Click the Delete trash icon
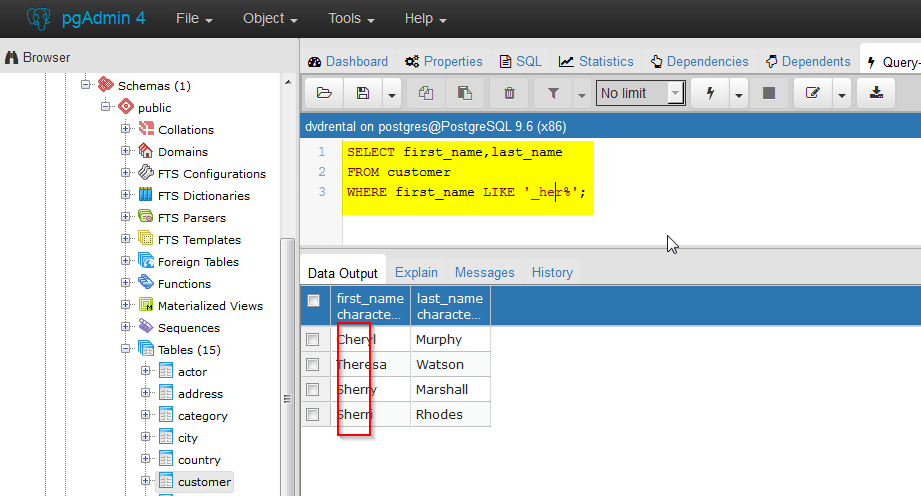921x496 pixels. click(509, 93)
